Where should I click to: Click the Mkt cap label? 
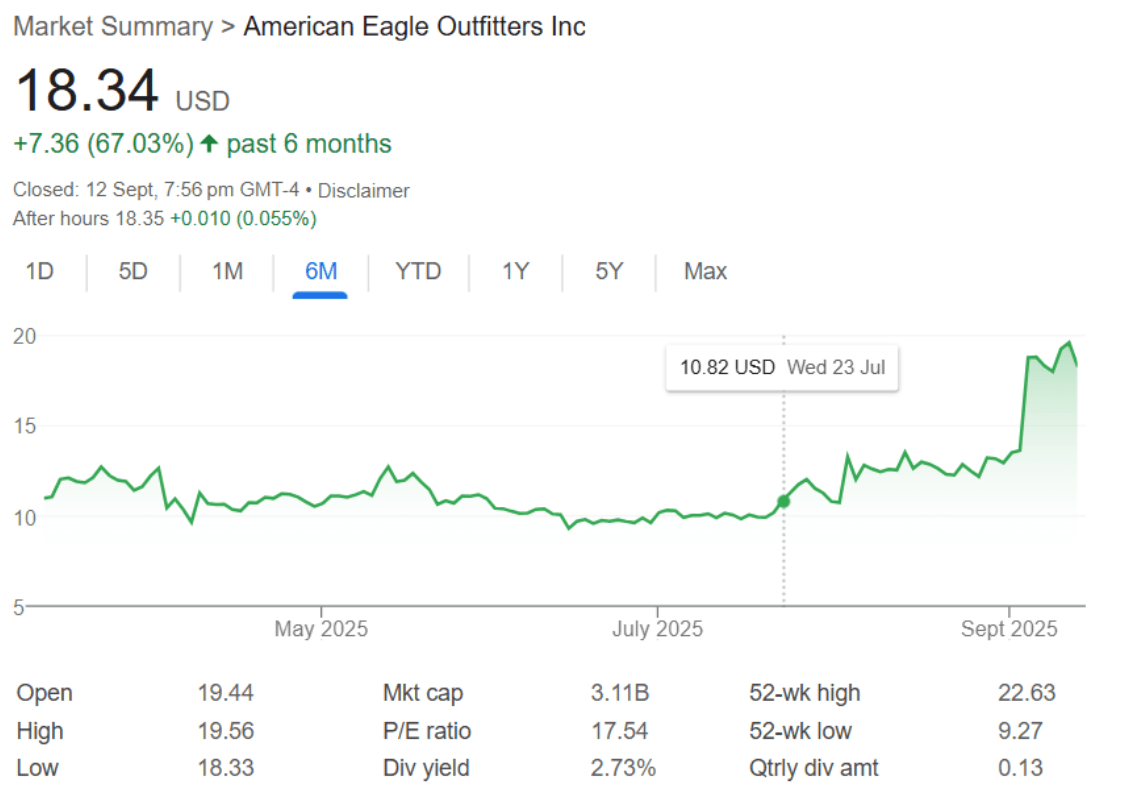pyautogui.click(x=423, y=693)
